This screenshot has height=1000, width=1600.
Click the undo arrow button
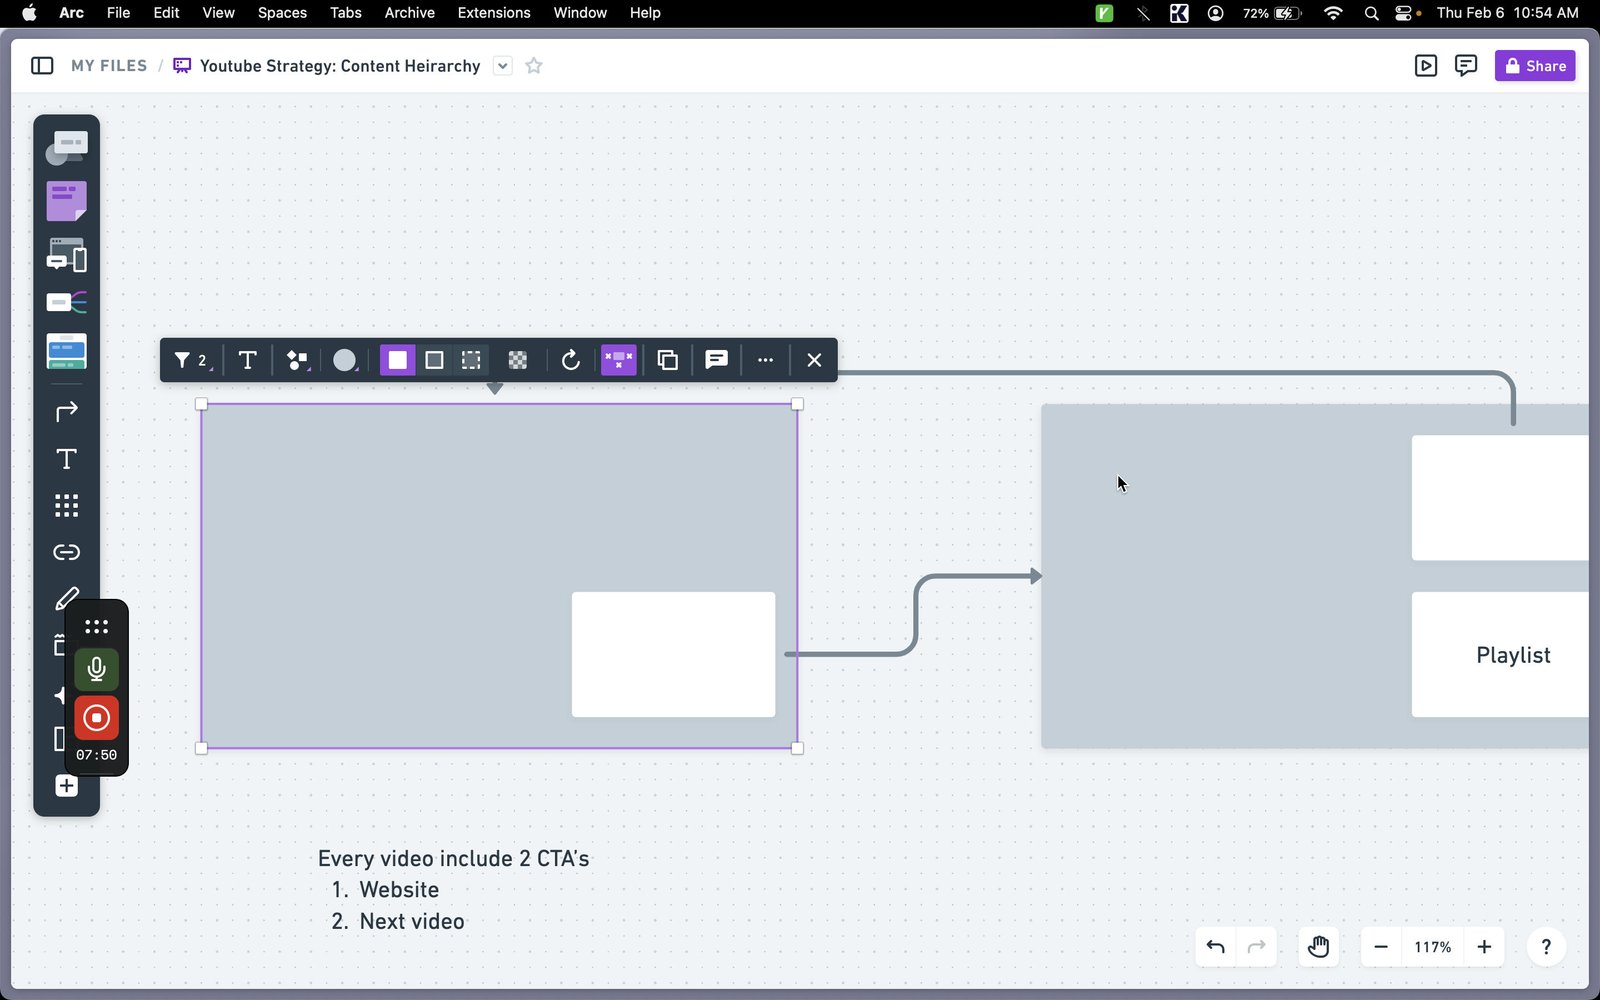(x=1215, y=947)
